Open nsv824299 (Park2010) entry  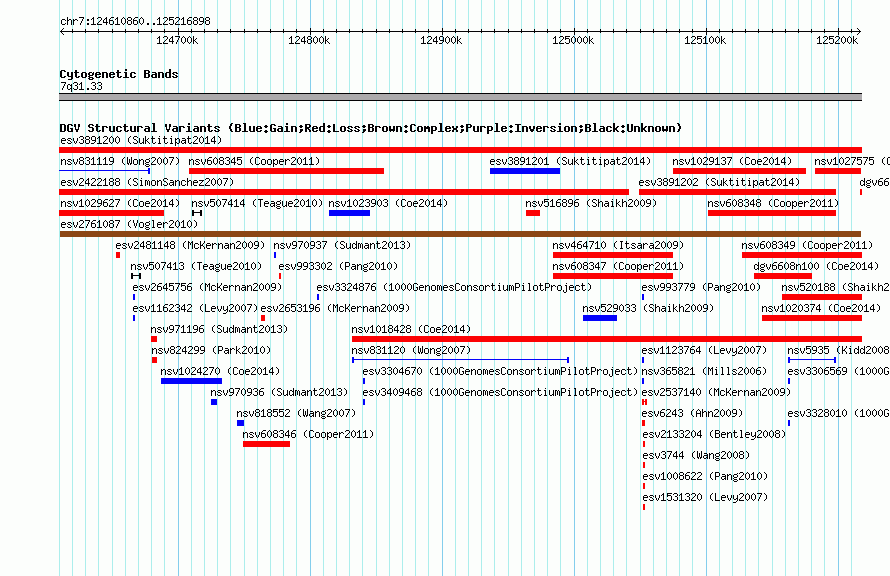pyautogui.click(x=211, y=350)
